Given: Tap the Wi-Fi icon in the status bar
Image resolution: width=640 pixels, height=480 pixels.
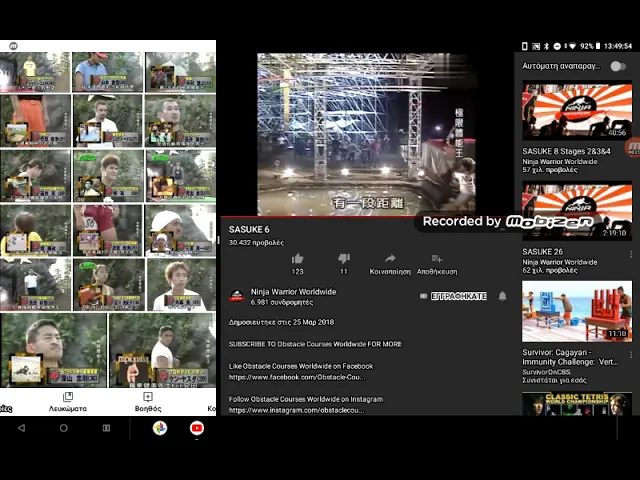Looking at the screenshot, I should [x=572, y=46].
